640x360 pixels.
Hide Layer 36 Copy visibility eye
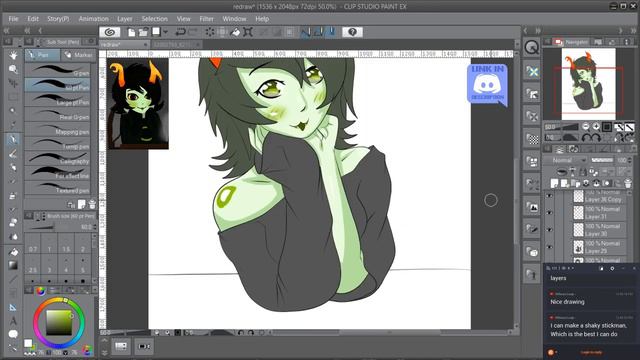pyautogui.click(x=549, y=196)
